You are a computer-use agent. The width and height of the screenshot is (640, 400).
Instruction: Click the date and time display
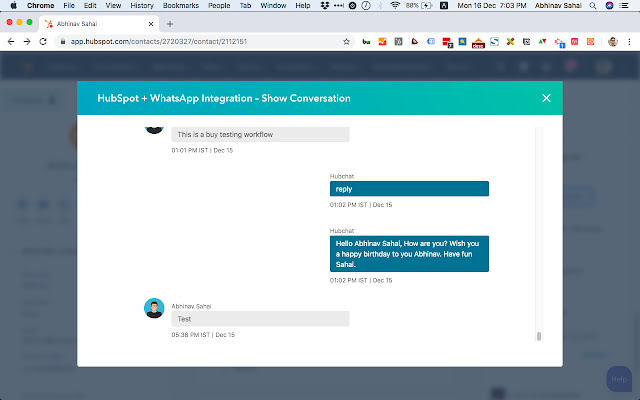[491, 5]
